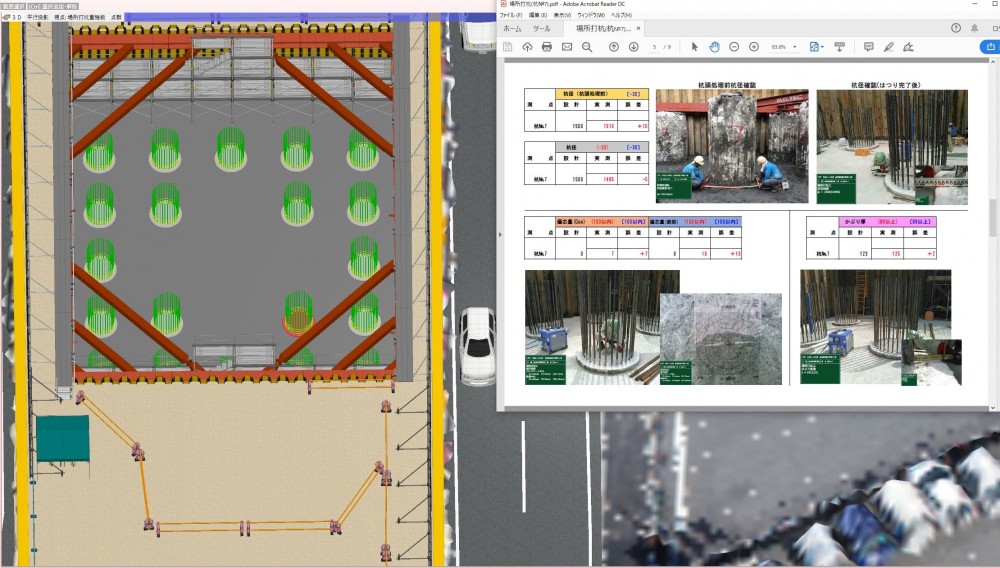1000x568 pixels.
Task: Switch to the ツール tab
Action: [x=541, y=29]
